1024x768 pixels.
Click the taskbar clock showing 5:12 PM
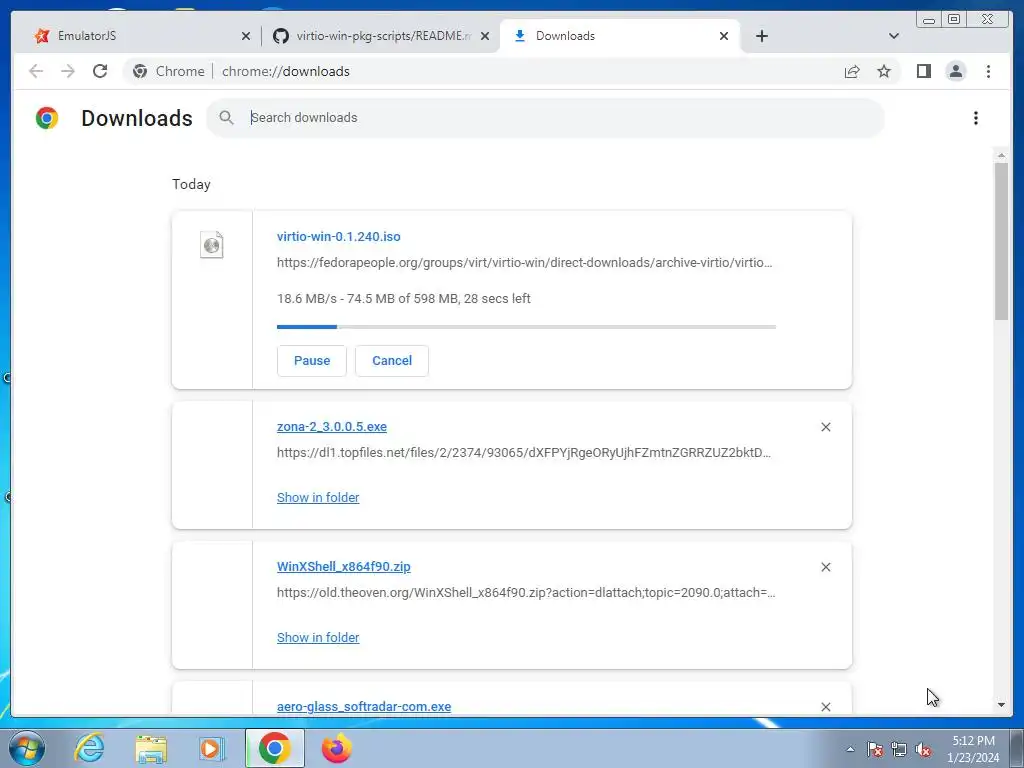(973, 749)
